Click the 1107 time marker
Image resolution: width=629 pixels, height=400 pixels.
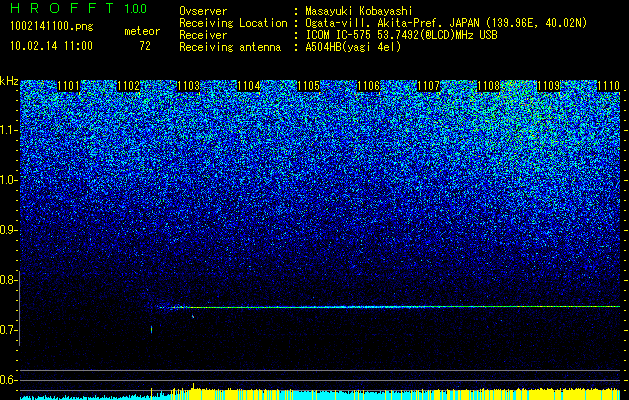pos(428,86)
